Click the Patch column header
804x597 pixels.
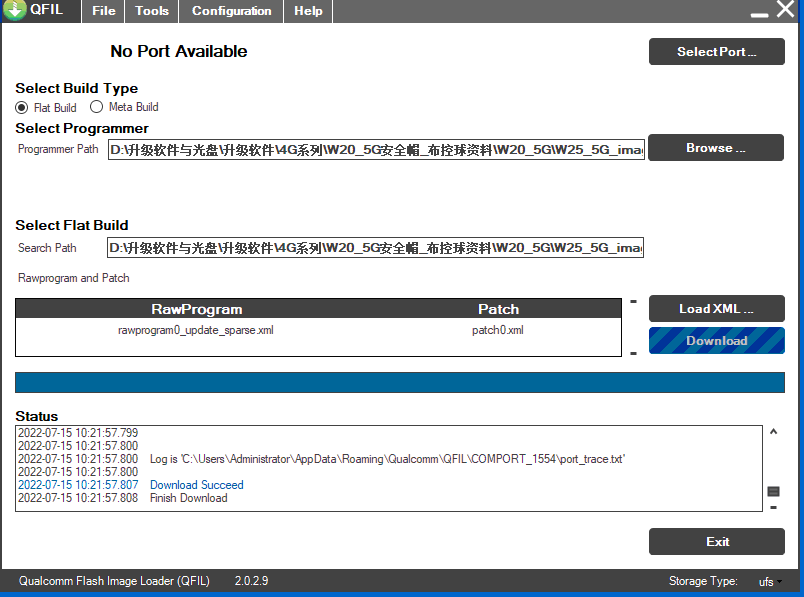click(498, 309)
